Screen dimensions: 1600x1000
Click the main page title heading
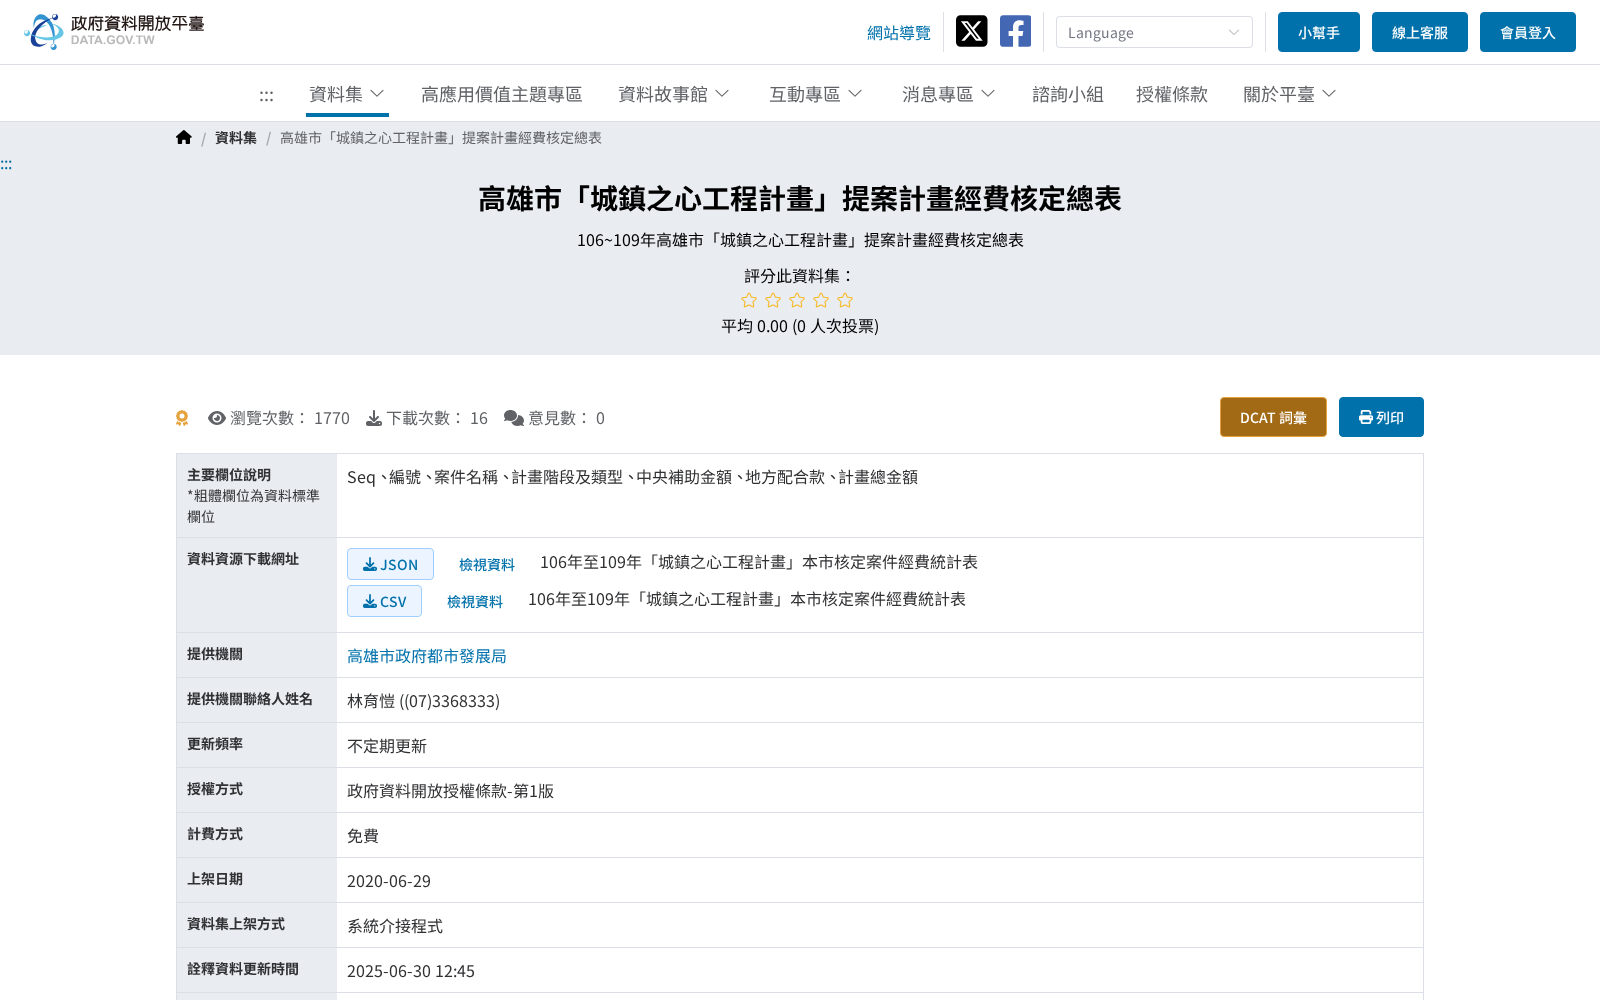pyautogui.click(x=800, y=199)
